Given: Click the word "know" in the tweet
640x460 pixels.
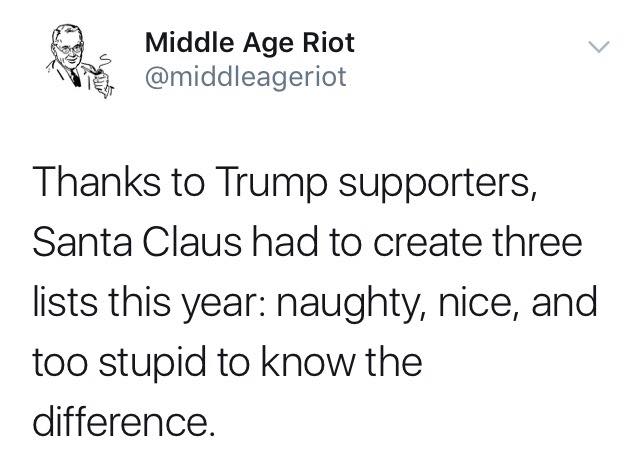Looking at the screenshot, I should (x=307, y=362).
